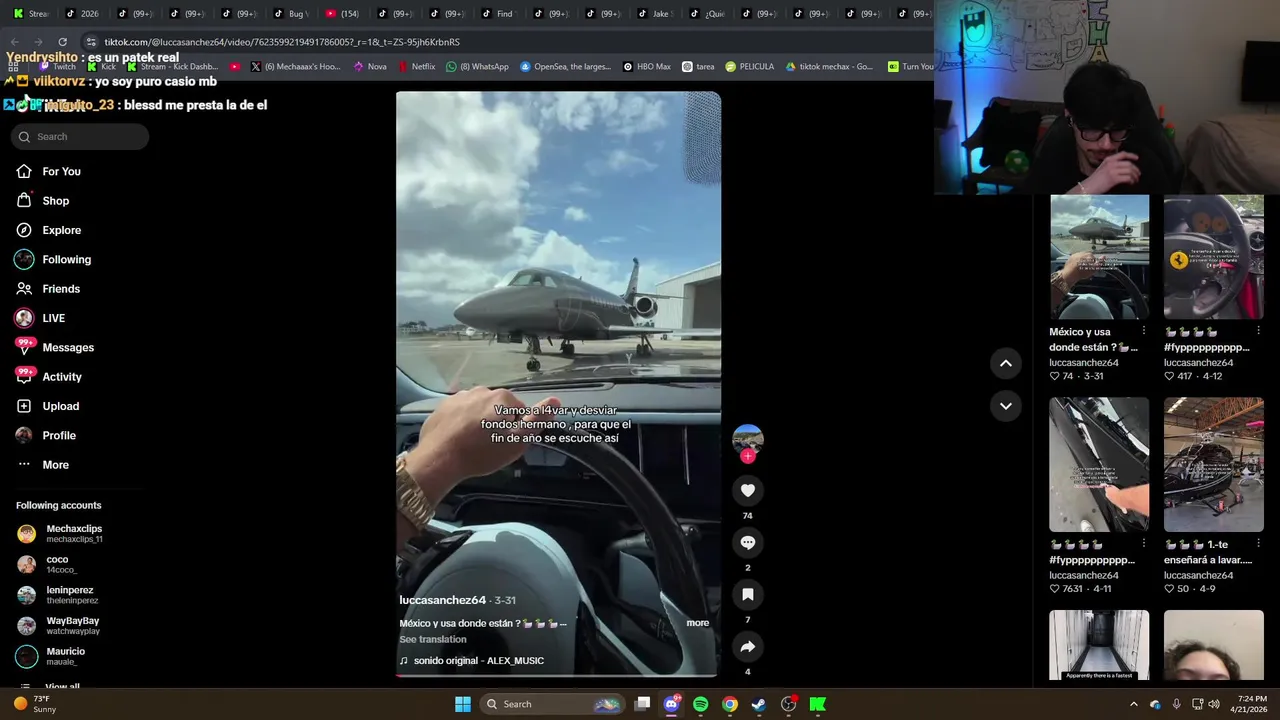Open Steam from the taskbar
This screenshot has width=1280, height=720.
759,704
